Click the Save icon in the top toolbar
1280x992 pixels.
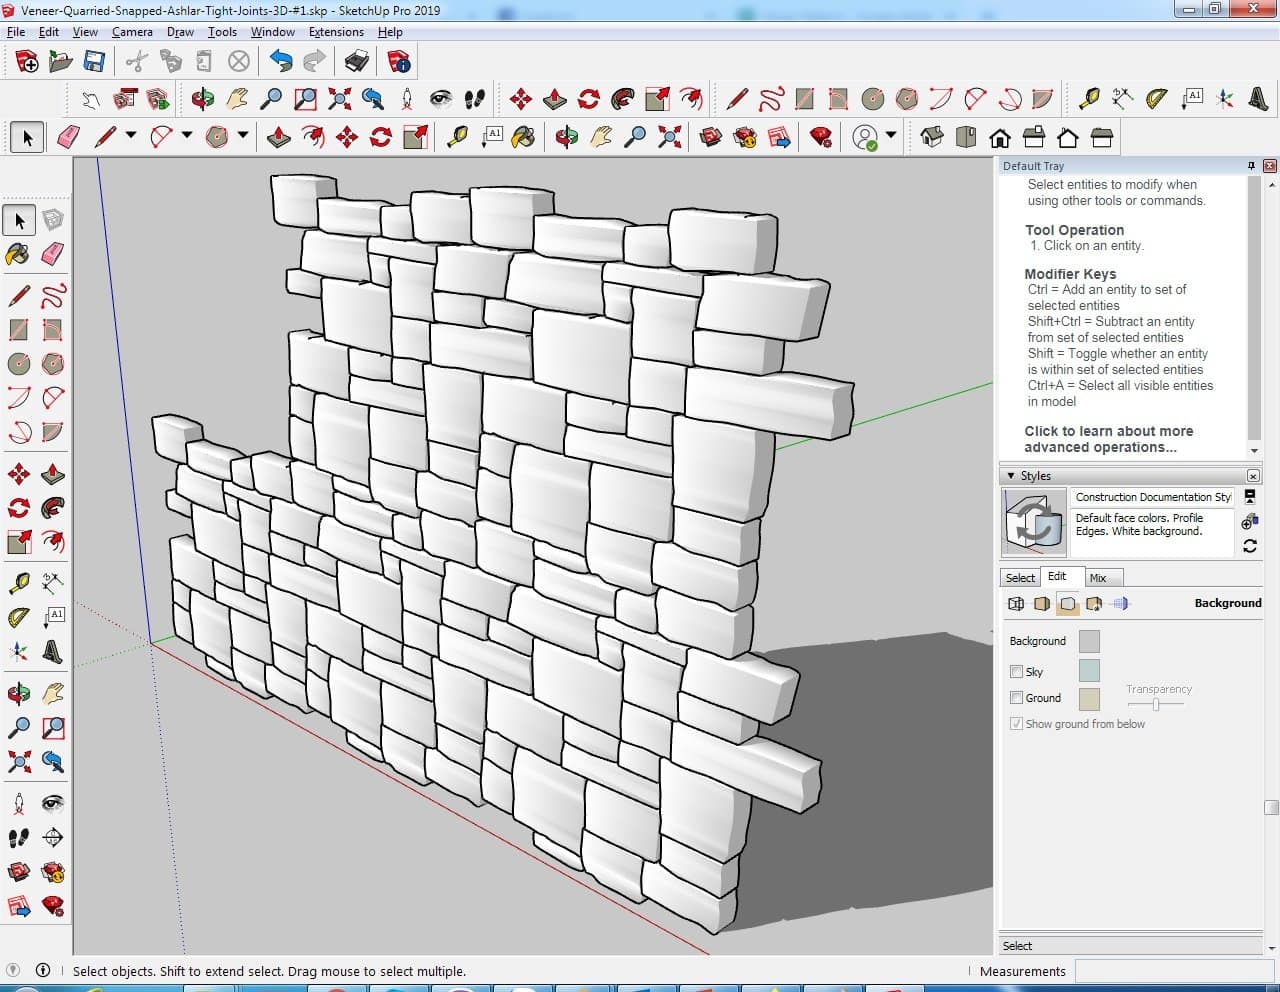click(94, 62)
